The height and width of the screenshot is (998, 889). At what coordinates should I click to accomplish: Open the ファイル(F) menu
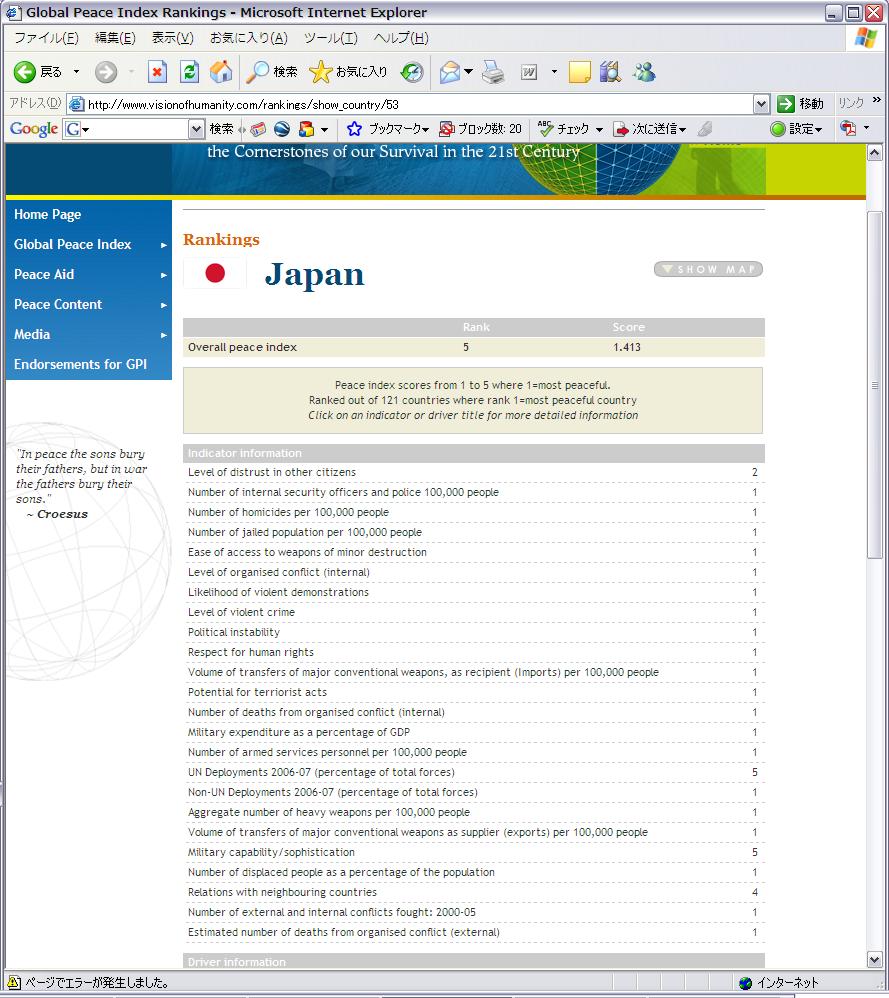tap(46, 38)
